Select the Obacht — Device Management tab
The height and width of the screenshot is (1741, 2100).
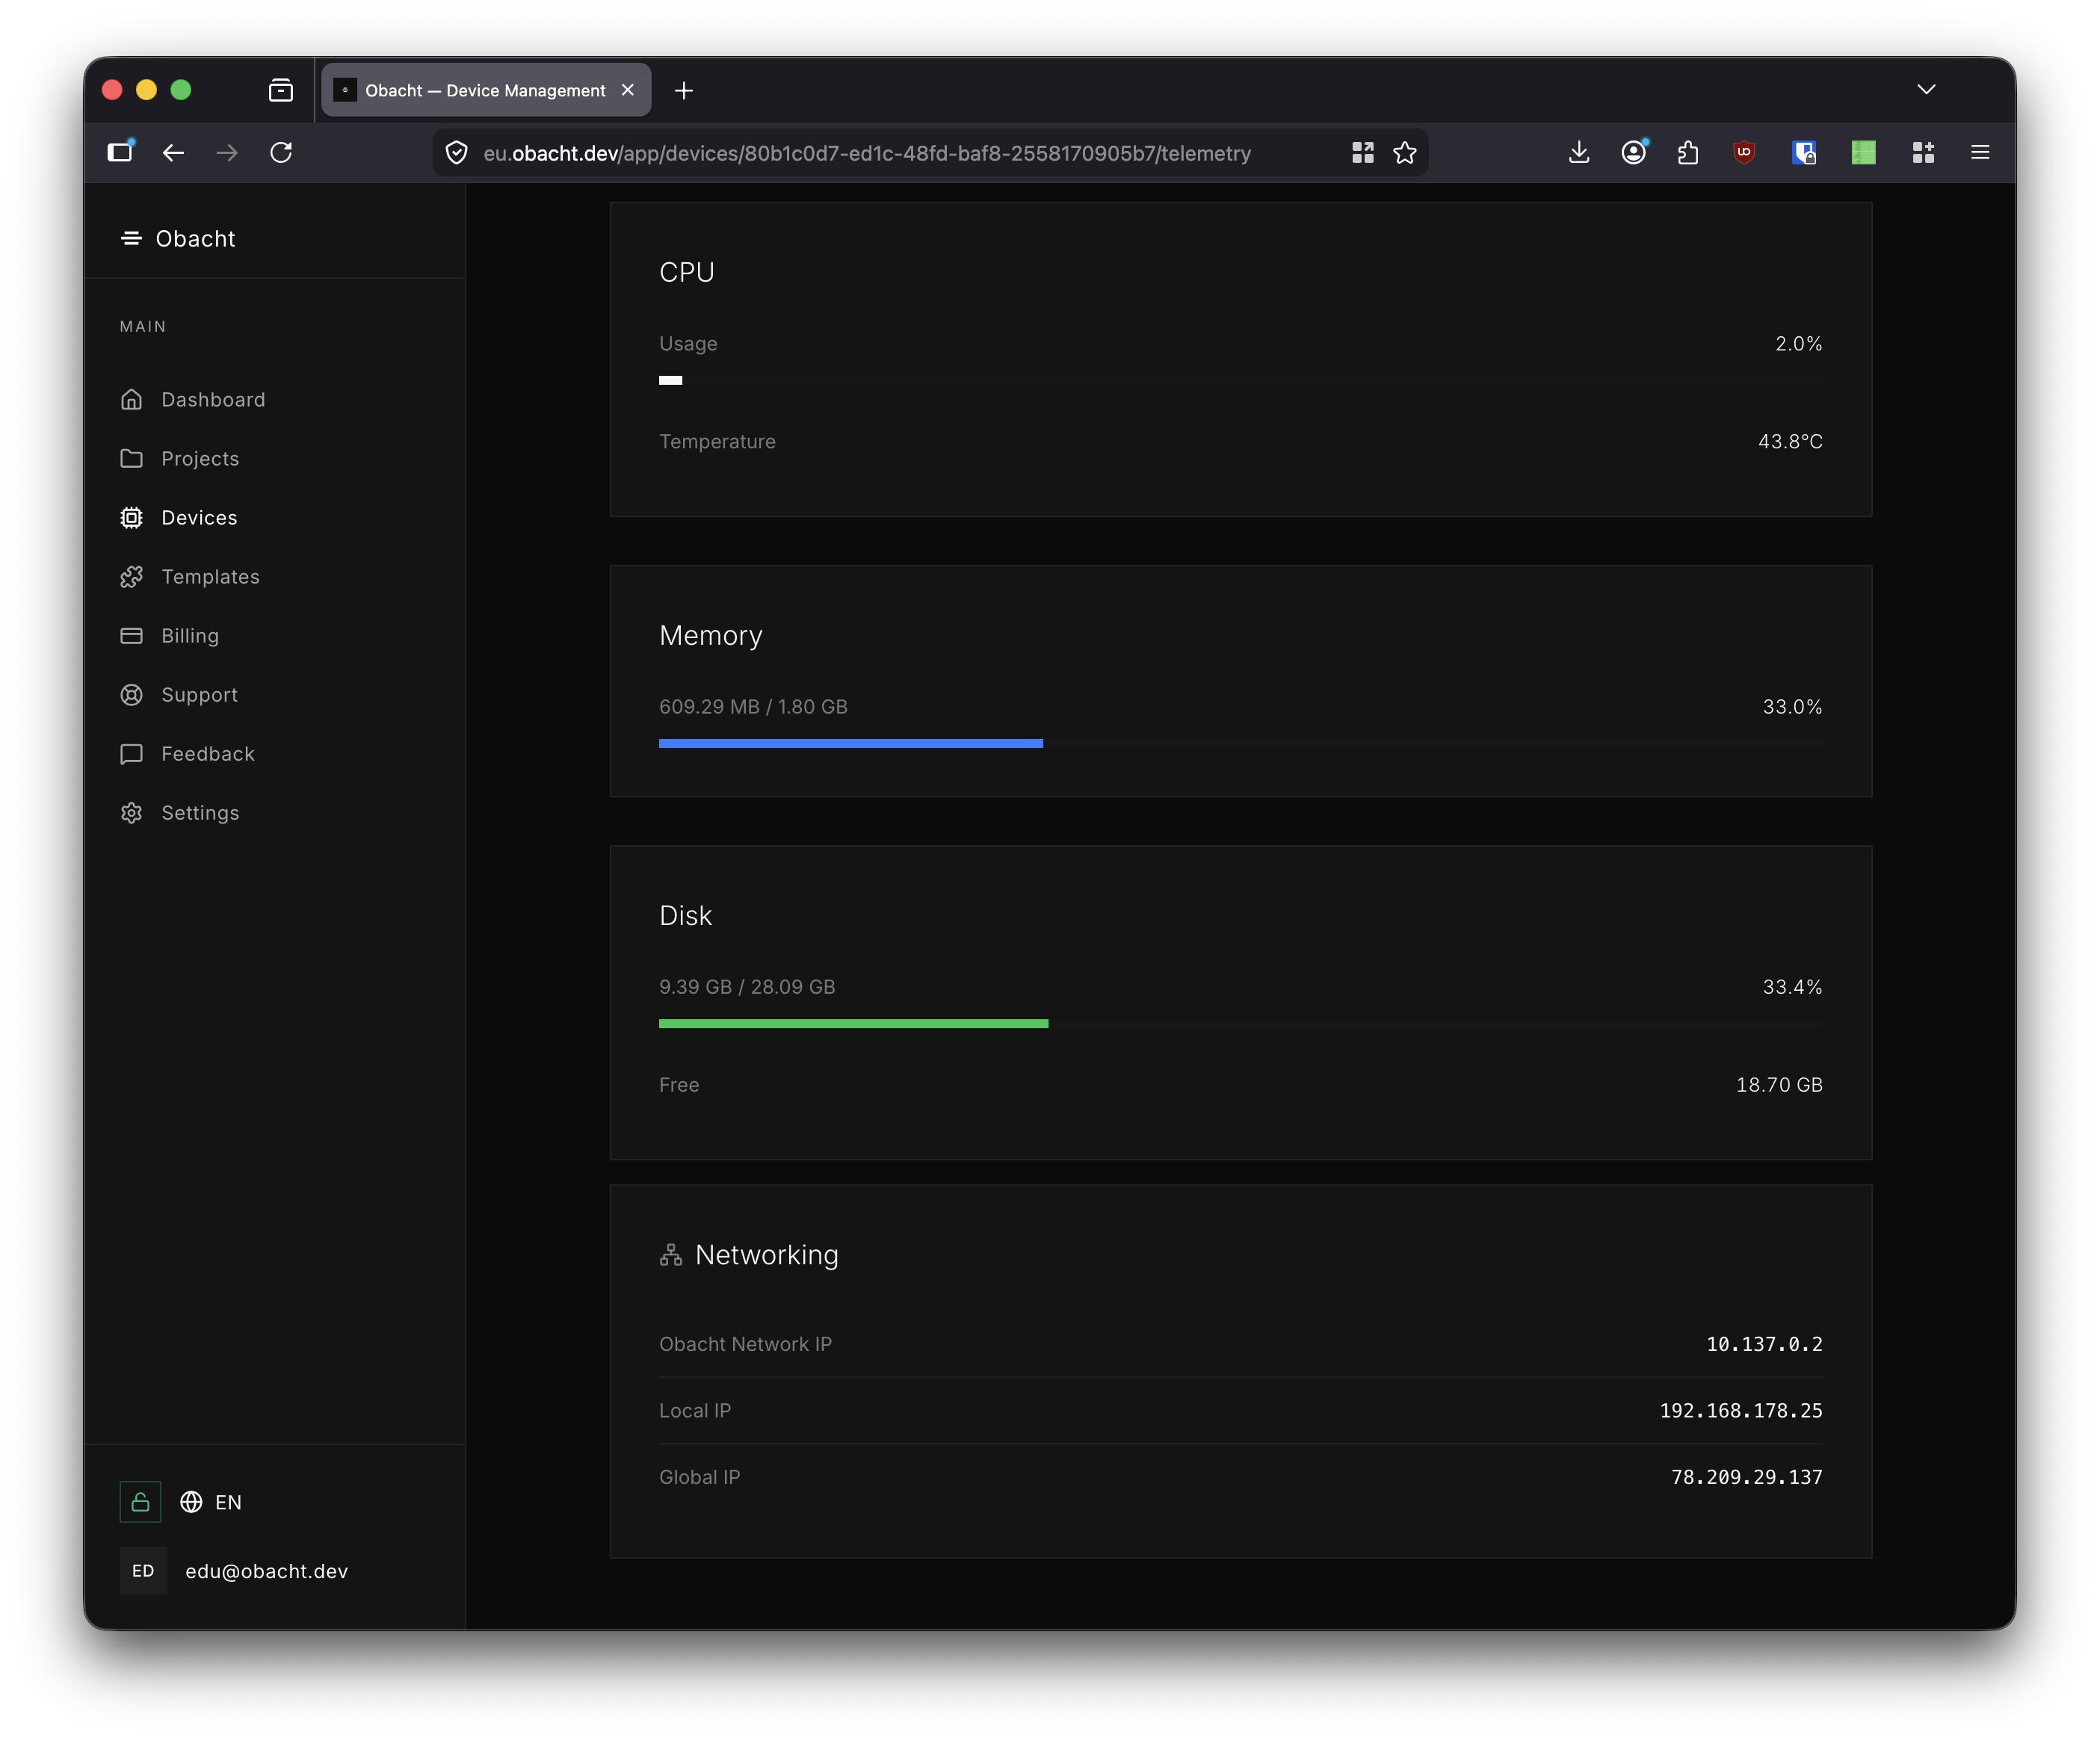click(486, 90)
